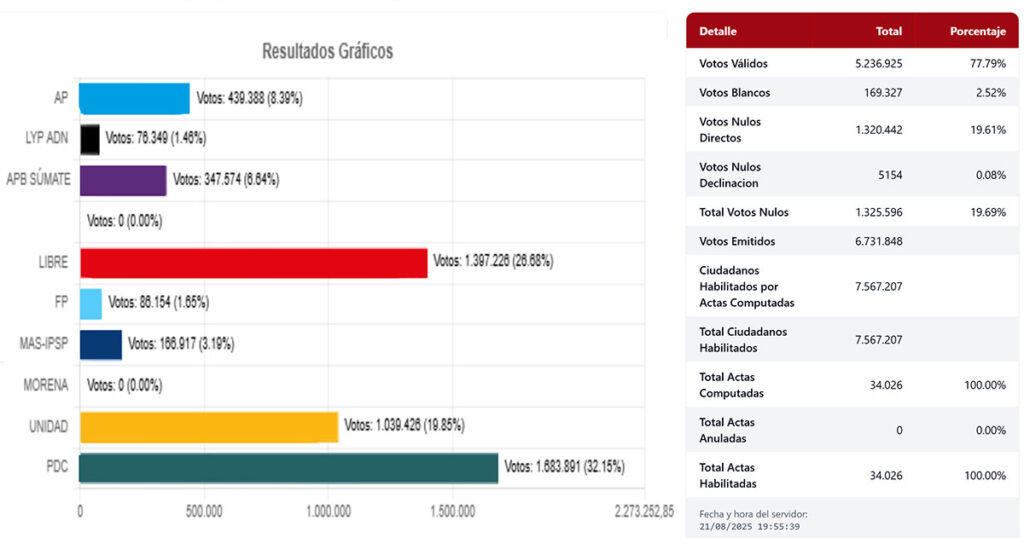Select the purple APB SÚMATE bar
The image size is (1024, 538).
[x=122, y=181]
